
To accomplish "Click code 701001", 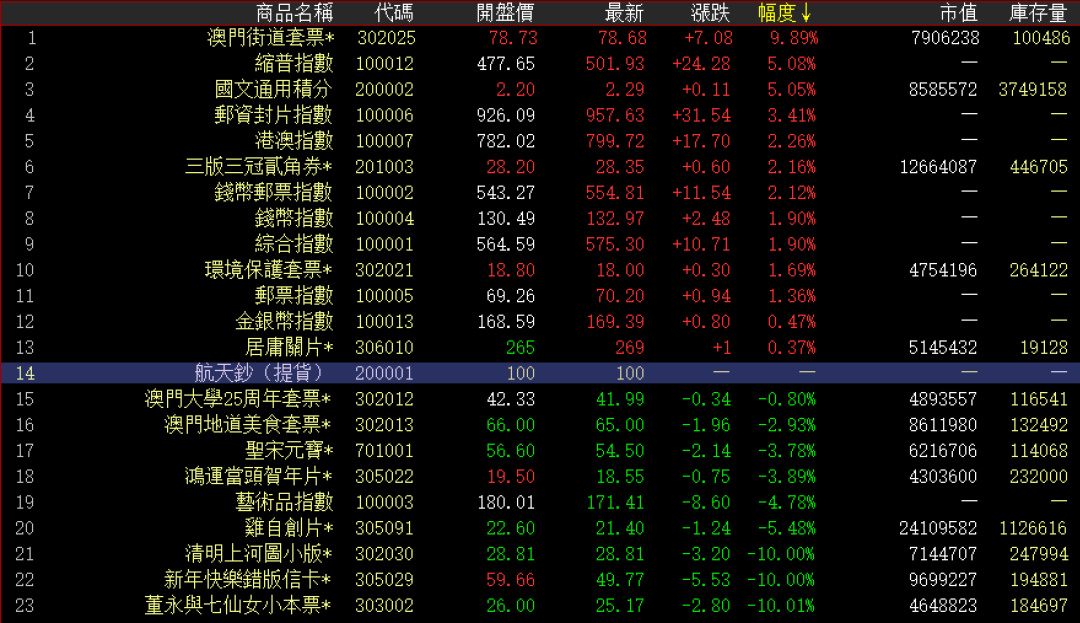I will [x=384, y=451].
